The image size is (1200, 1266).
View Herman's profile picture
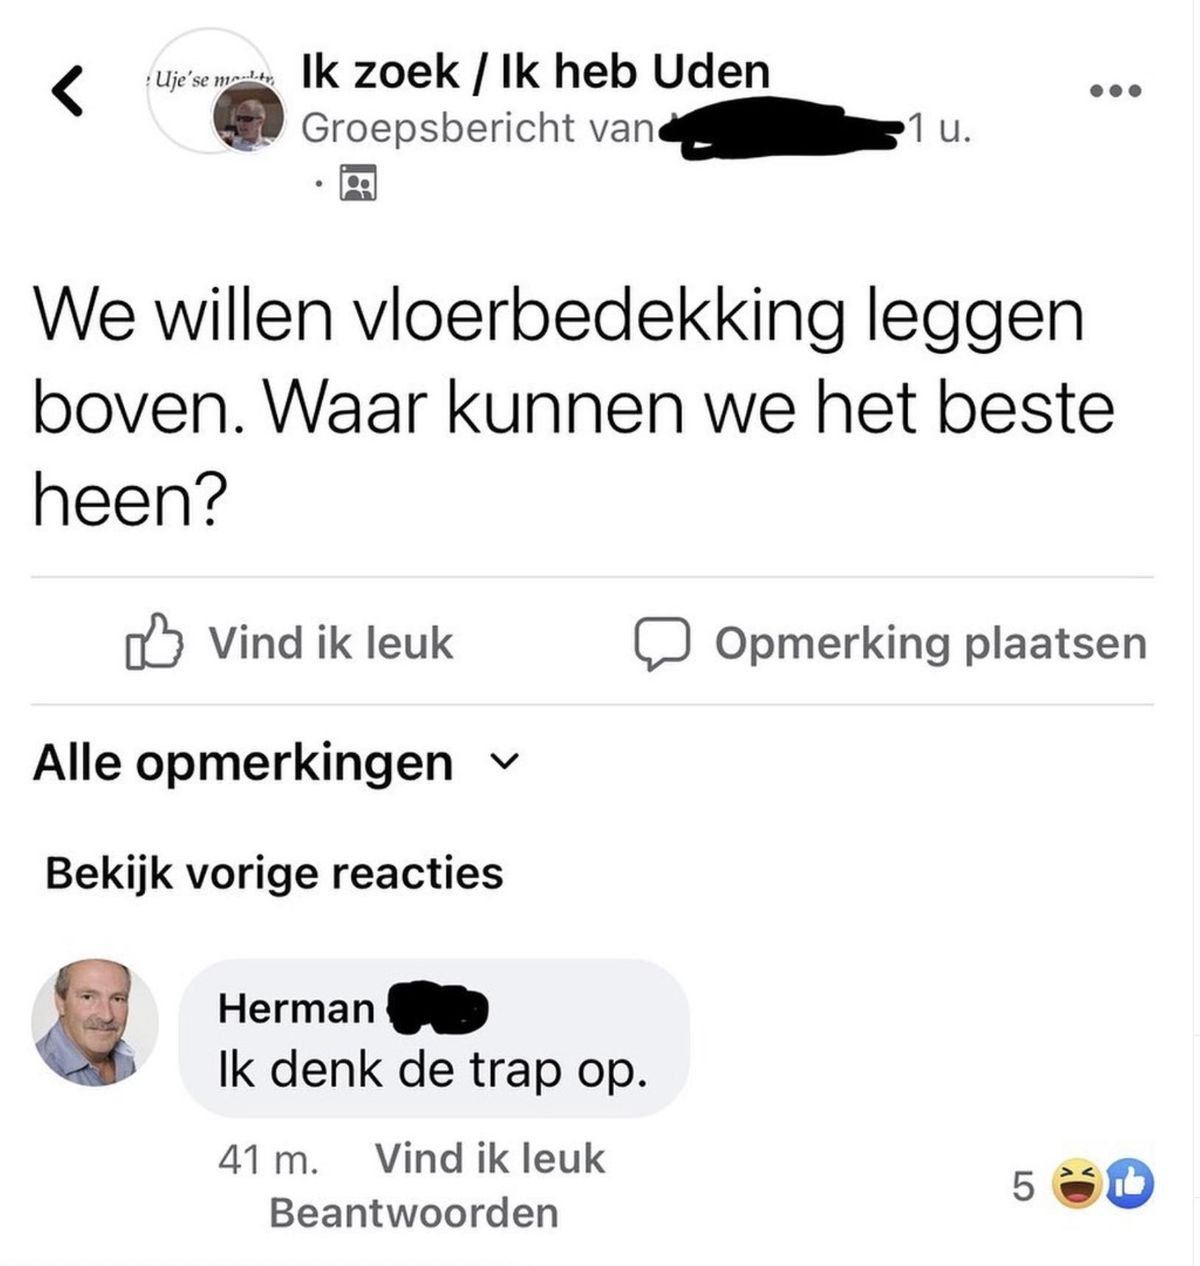(x=95, y=1022)
